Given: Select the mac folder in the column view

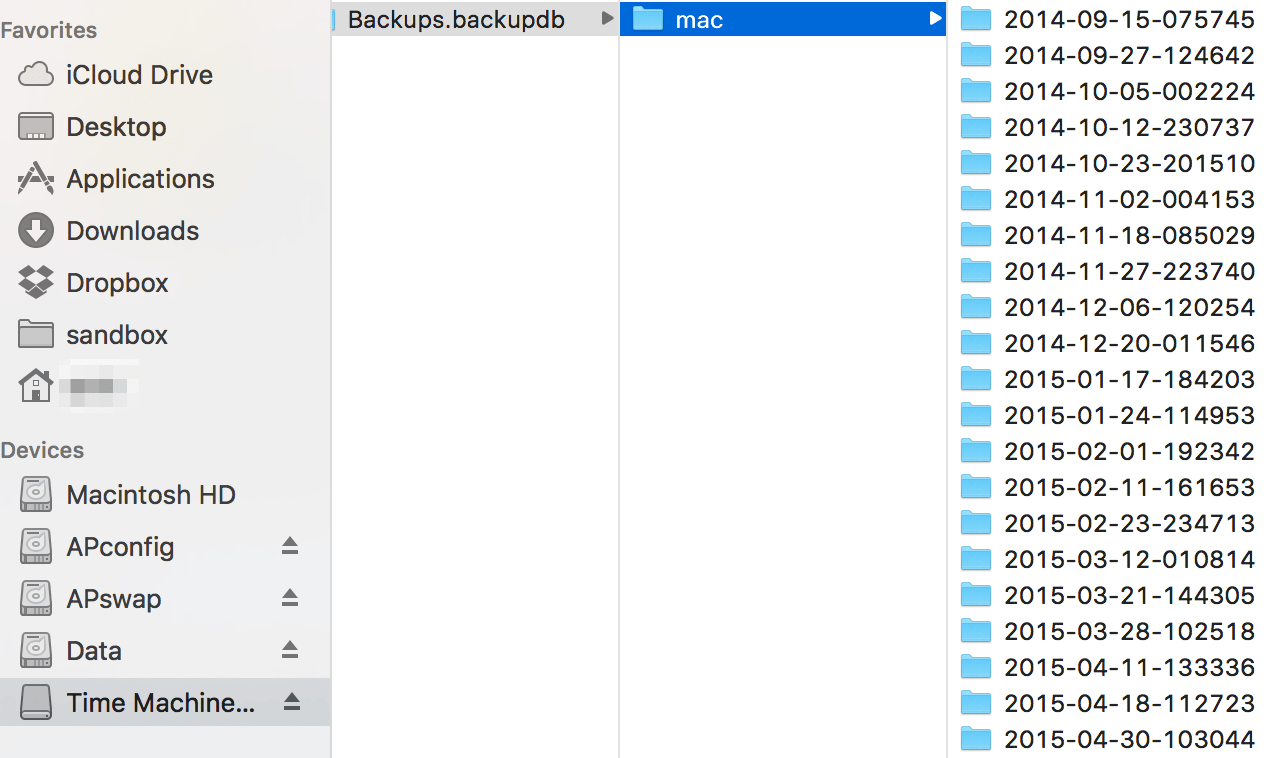Looking at the screenshot, I should point(700,18).
